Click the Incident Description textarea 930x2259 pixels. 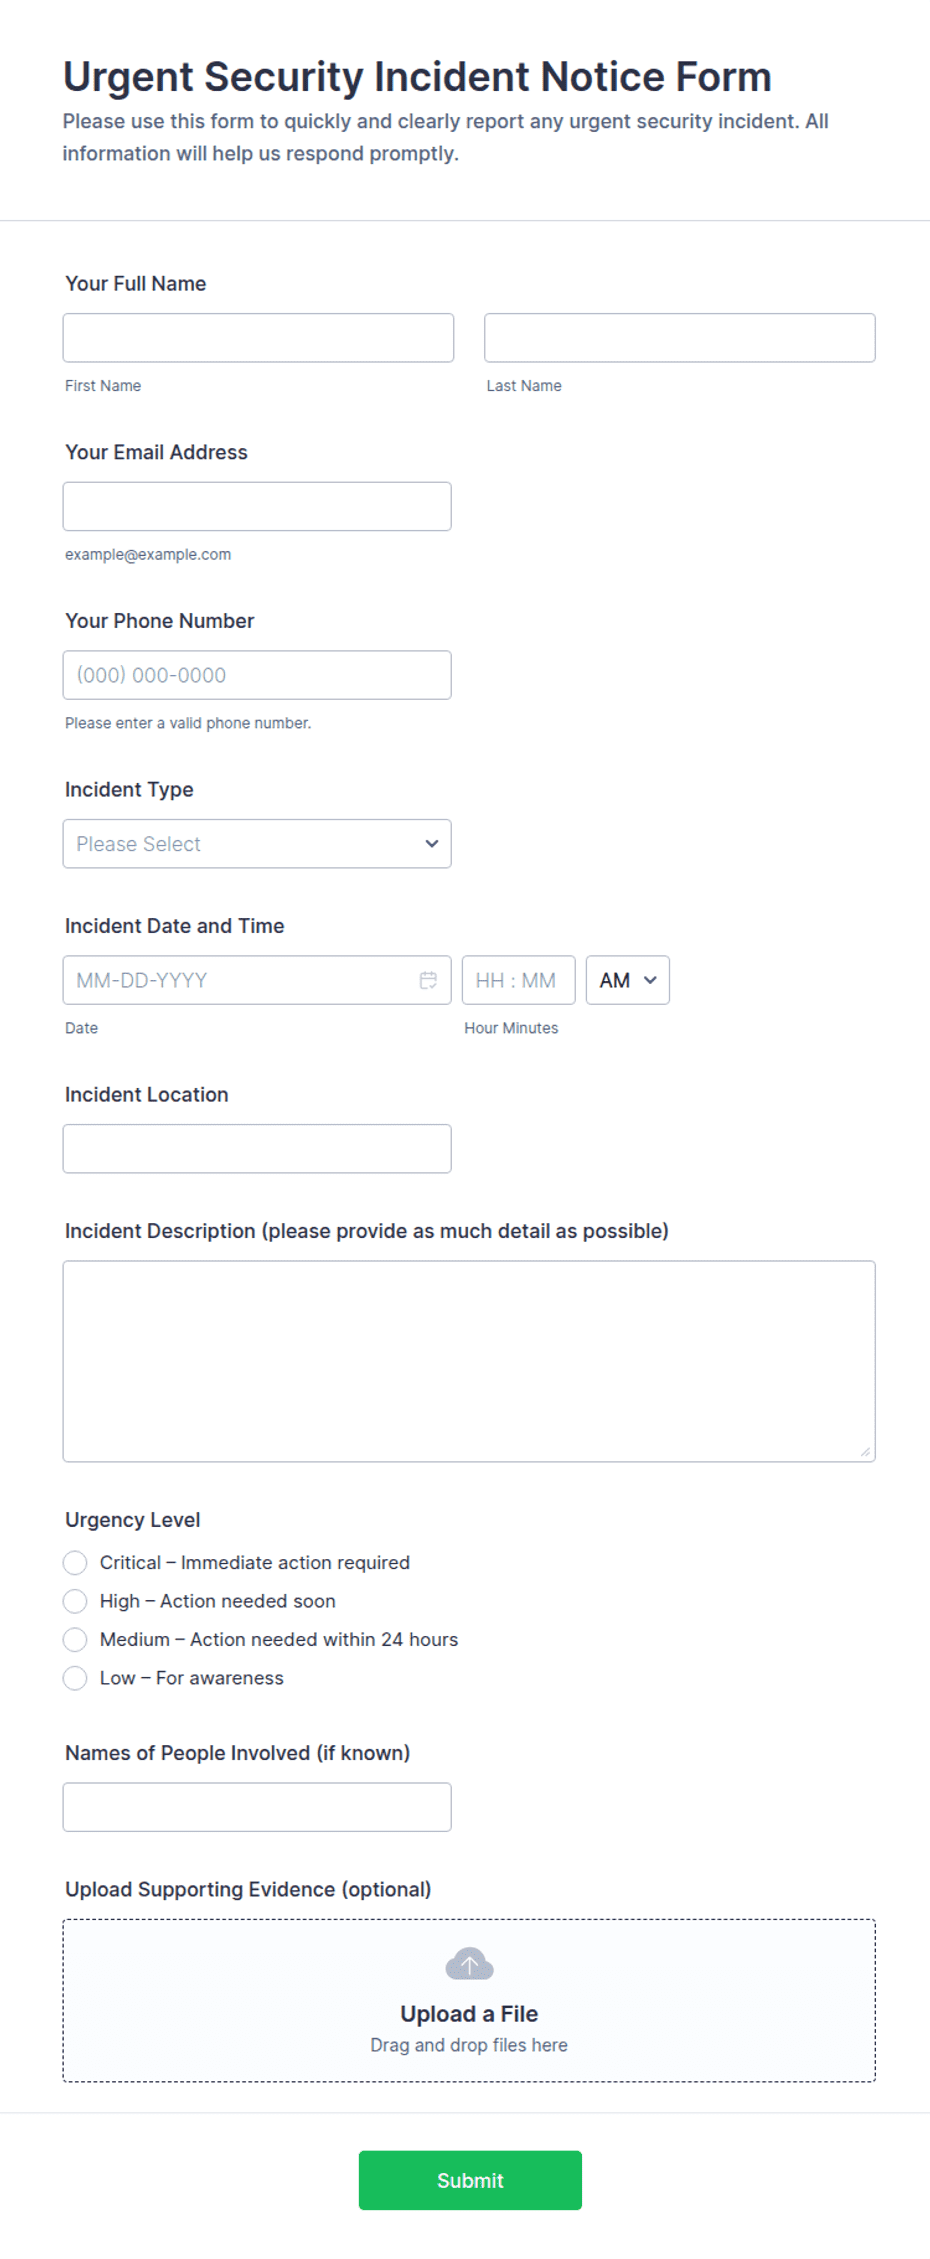469,1361
